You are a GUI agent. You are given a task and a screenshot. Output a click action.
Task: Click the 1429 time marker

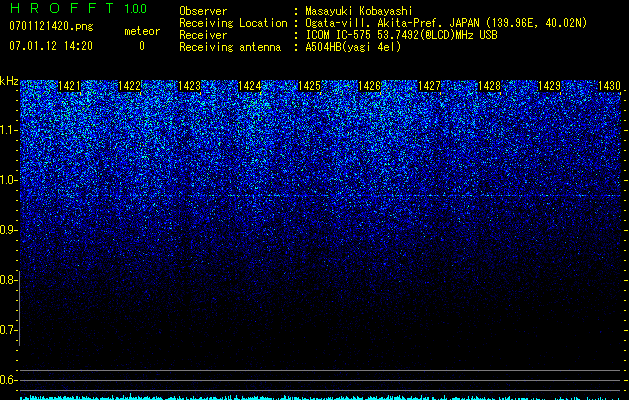(549, 86)
